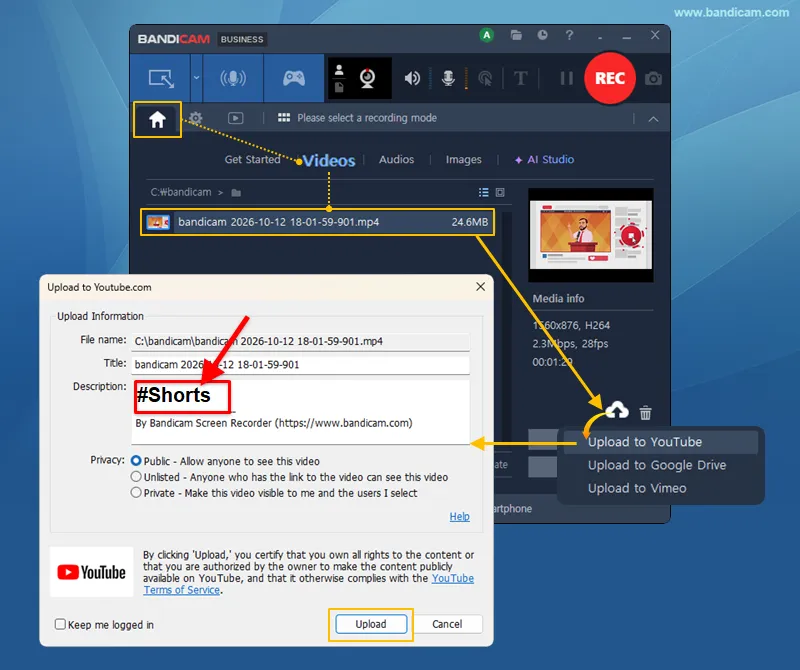
Task: Open the help question mark icon
Action: [x=569, y=35]
